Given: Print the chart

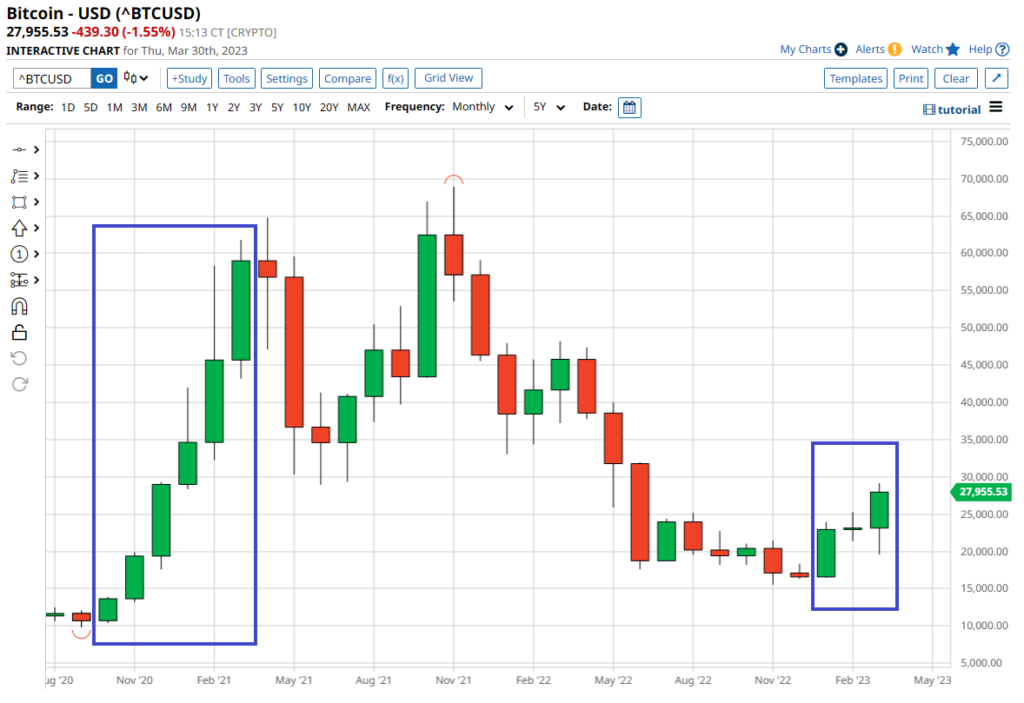Looking at the screenshot, I should pos(911,78).
